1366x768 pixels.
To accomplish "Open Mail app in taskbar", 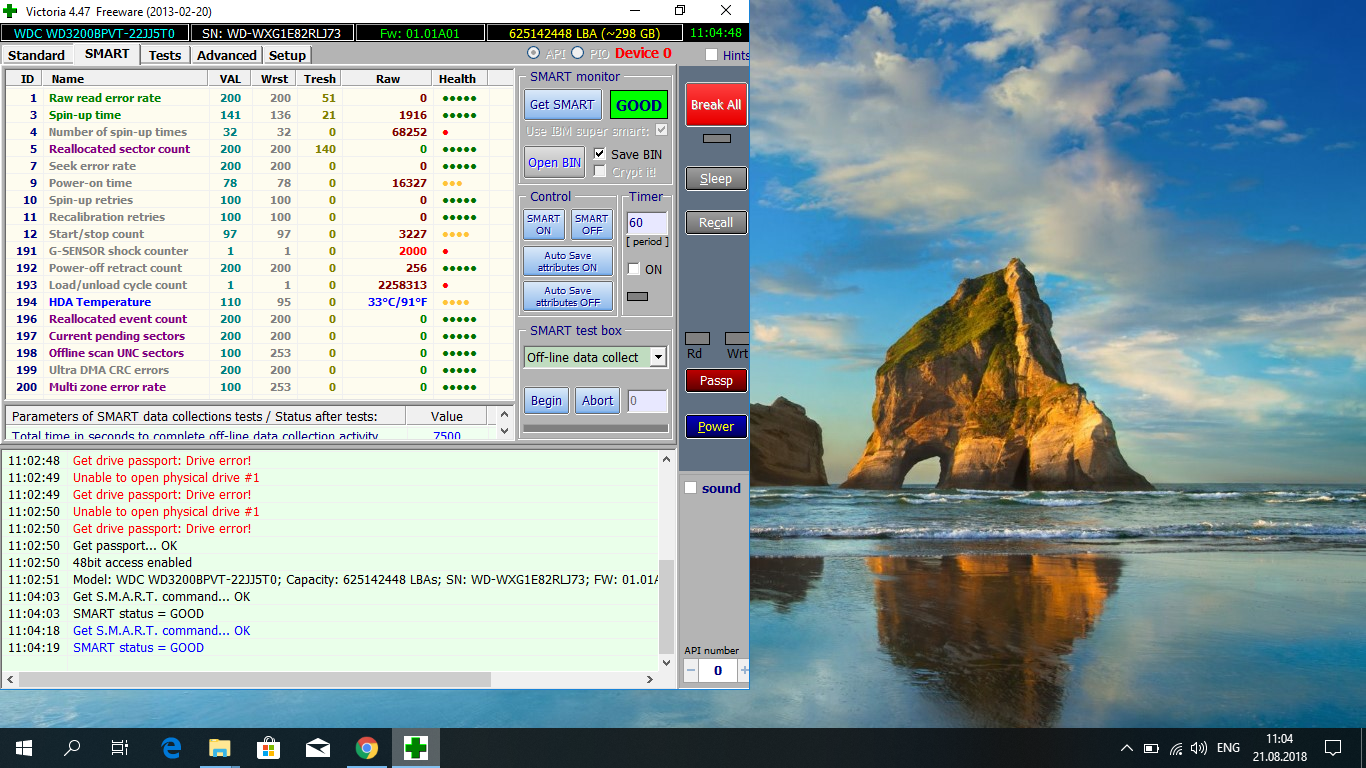I will pyautogui.click(x=318, y=747).
